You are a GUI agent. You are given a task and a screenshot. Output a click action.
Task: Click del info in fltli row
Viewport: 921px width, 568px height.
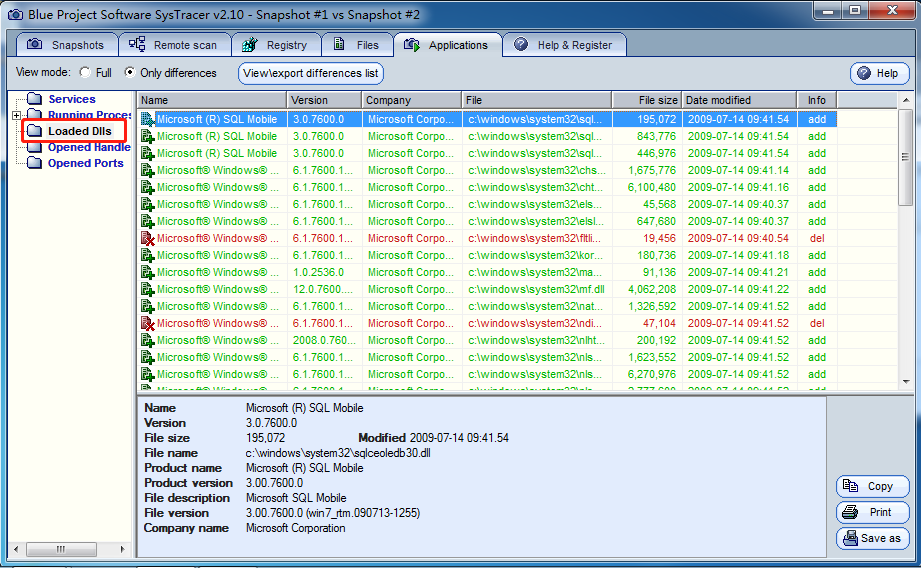pyautogui.click(x=817, y=238)
